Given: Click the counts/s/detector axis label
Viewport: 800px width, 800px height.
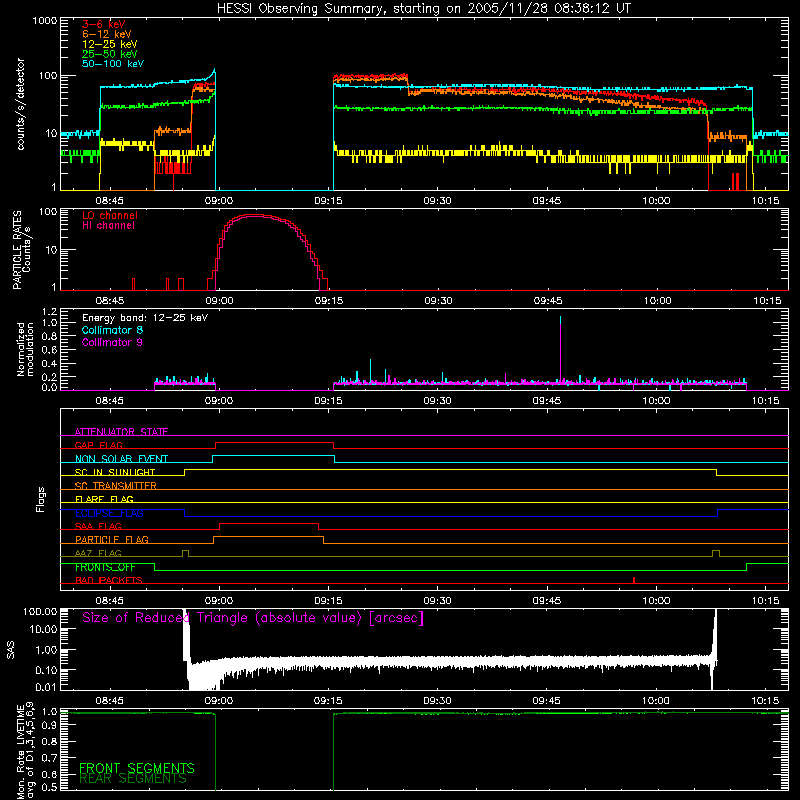Looking at the screenshot, I should click(x=21, y=104).
